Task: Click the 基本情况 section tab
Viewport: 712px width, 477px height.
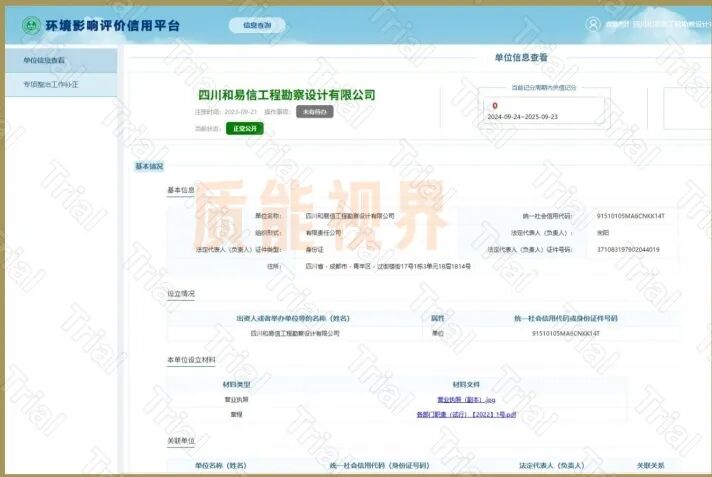Action: point(149,166)
